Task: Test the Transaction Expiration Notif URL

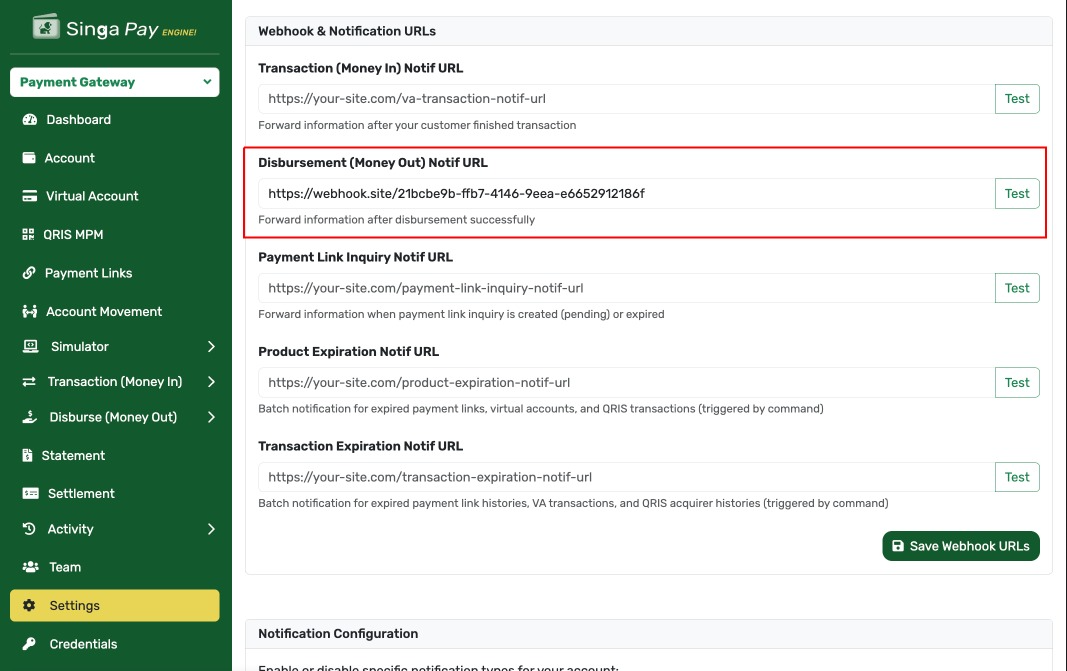Action: pyautogui.click(x=1017, y=477)
